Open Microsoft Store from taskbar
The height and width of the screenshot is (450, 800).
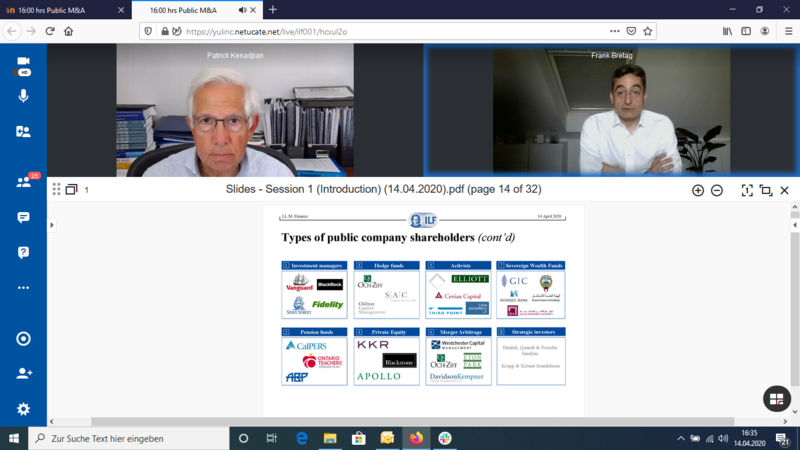359,438
